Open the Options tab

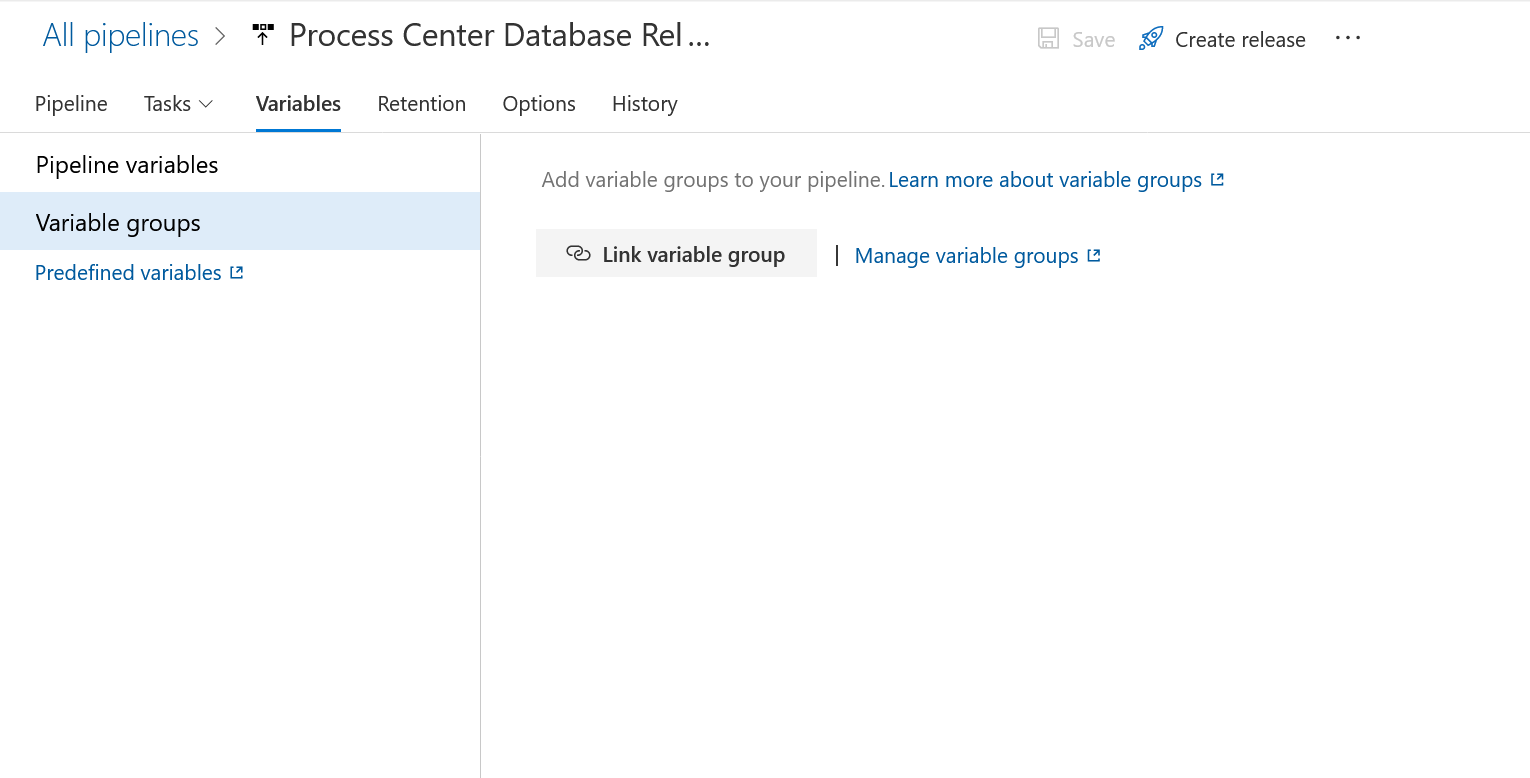coord(539,104)
